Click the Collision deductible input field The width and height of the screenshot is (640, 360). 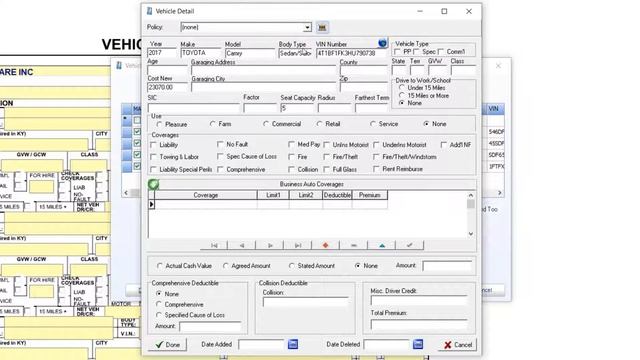click(x=306, y=302)
